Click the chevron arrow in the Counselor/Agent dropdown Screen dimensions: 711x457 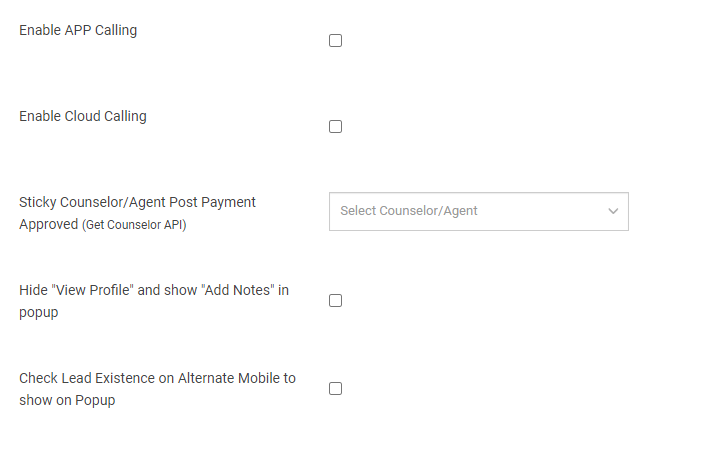coord(613,211)
